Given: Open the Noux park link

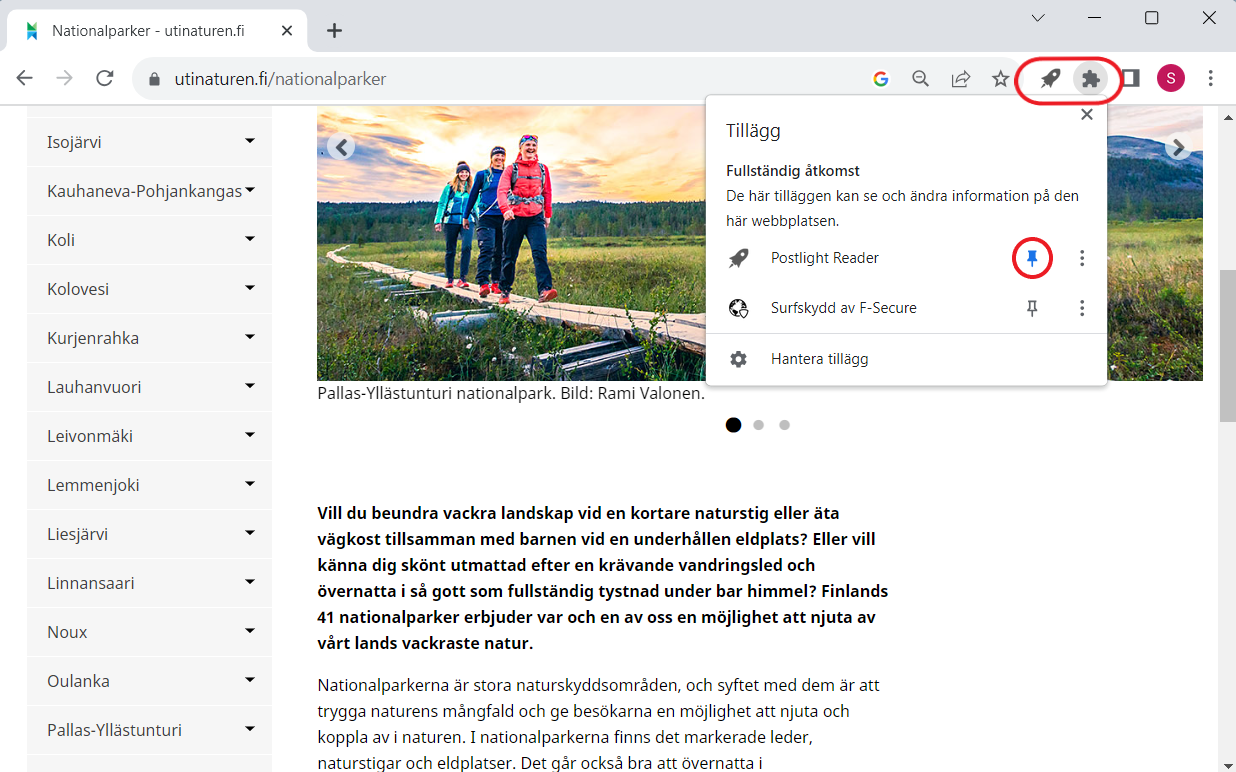Looking at the screenshot, I should coord(67,632).
